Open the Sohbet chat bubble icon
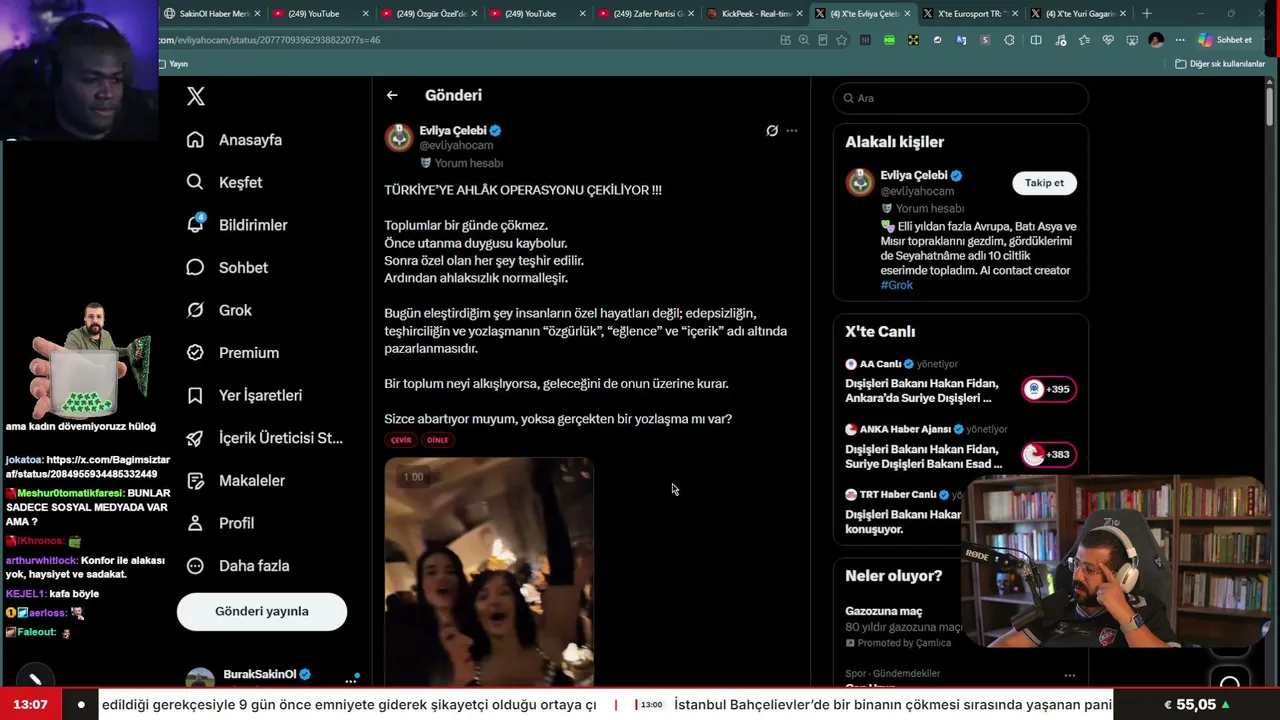The image size is (1280, 720). point(195,267)
